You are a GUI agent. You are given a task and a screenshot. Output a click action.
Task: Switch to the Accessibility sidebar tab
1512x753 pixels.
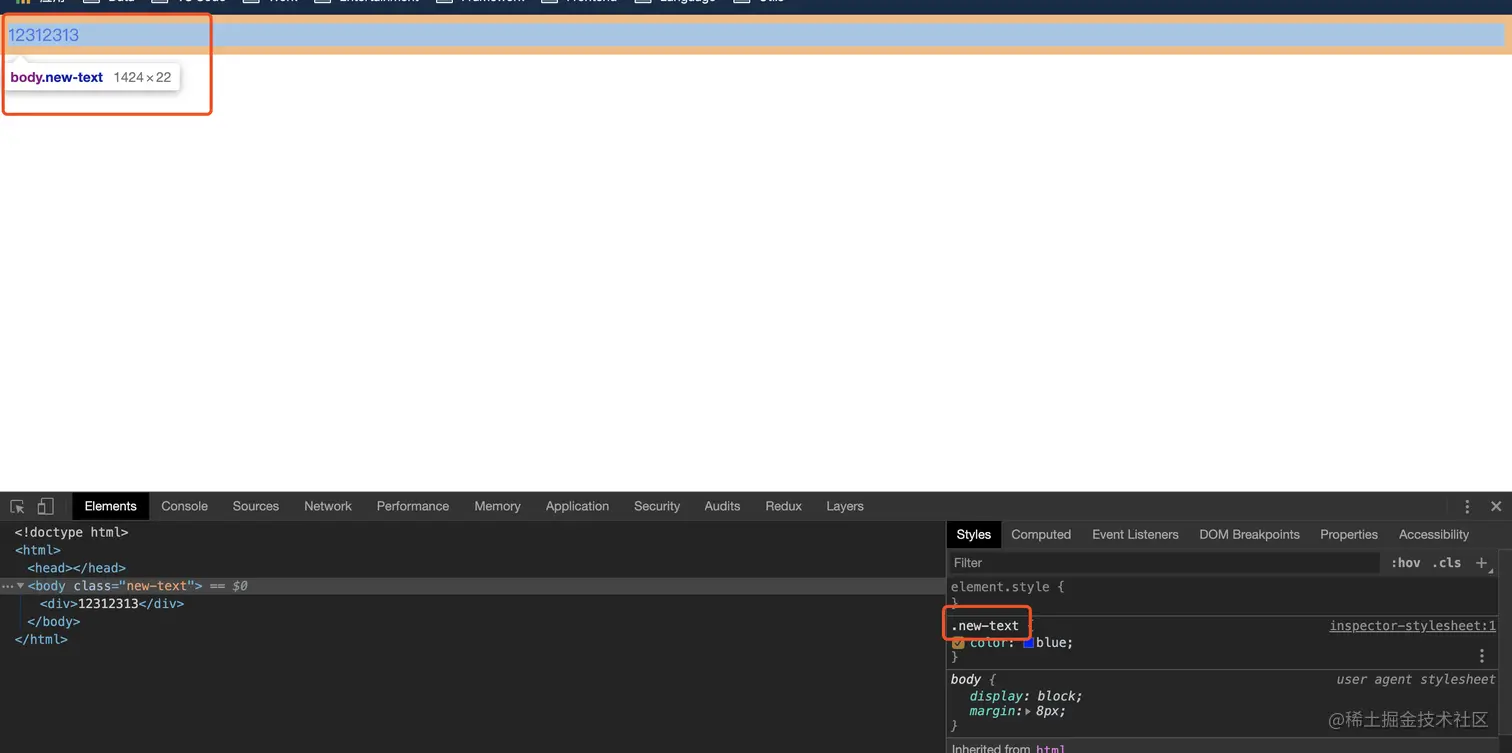tap(1434, 535)
